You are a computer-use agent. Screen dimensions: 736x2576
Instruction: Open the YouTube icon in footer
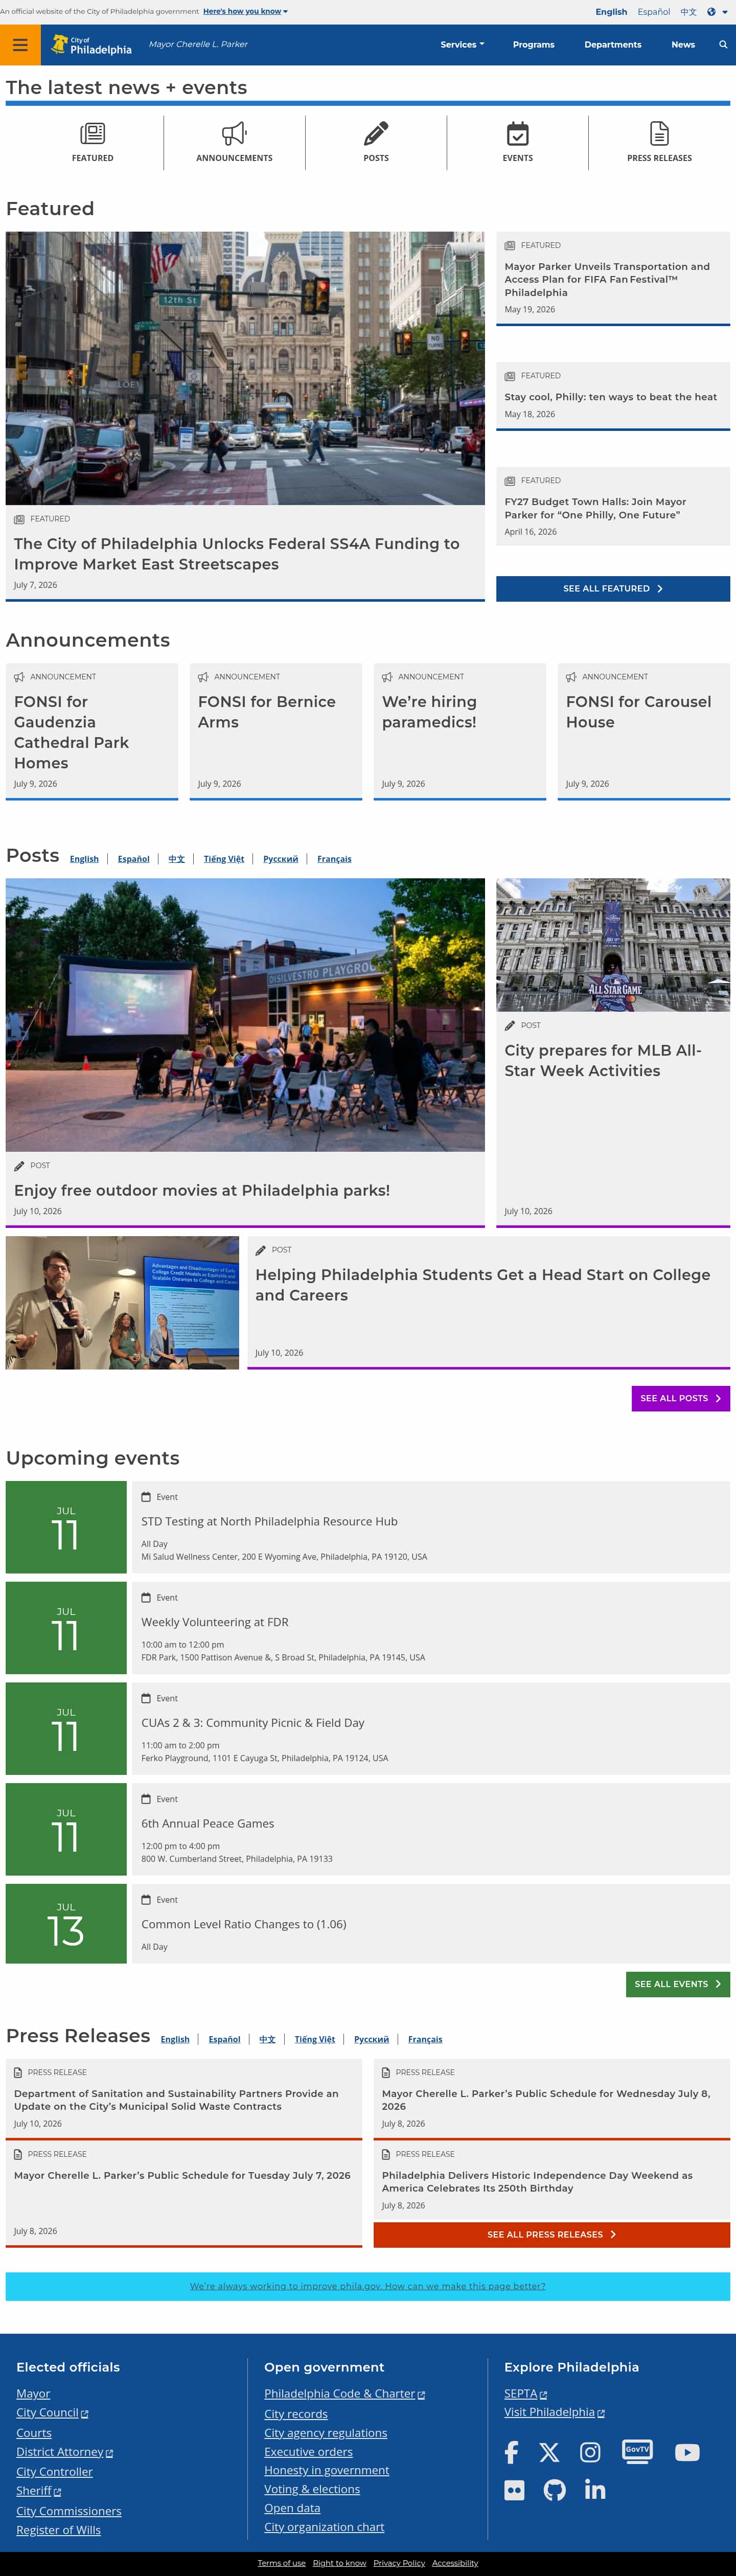tap(687, 2452)
